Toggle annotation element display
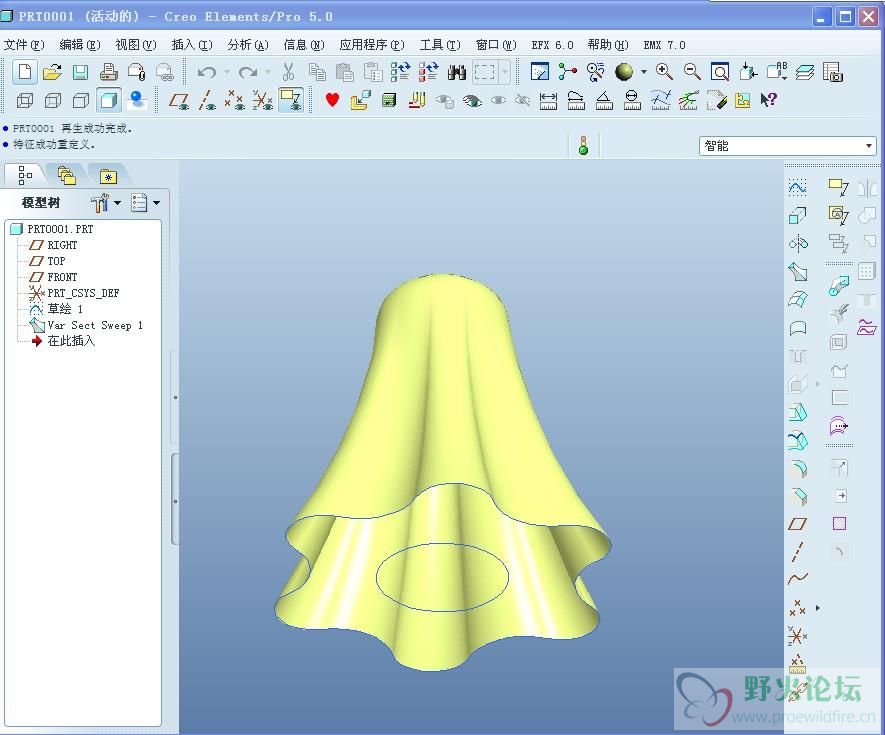This screenshot has width=885, height=735. point(291,100)
